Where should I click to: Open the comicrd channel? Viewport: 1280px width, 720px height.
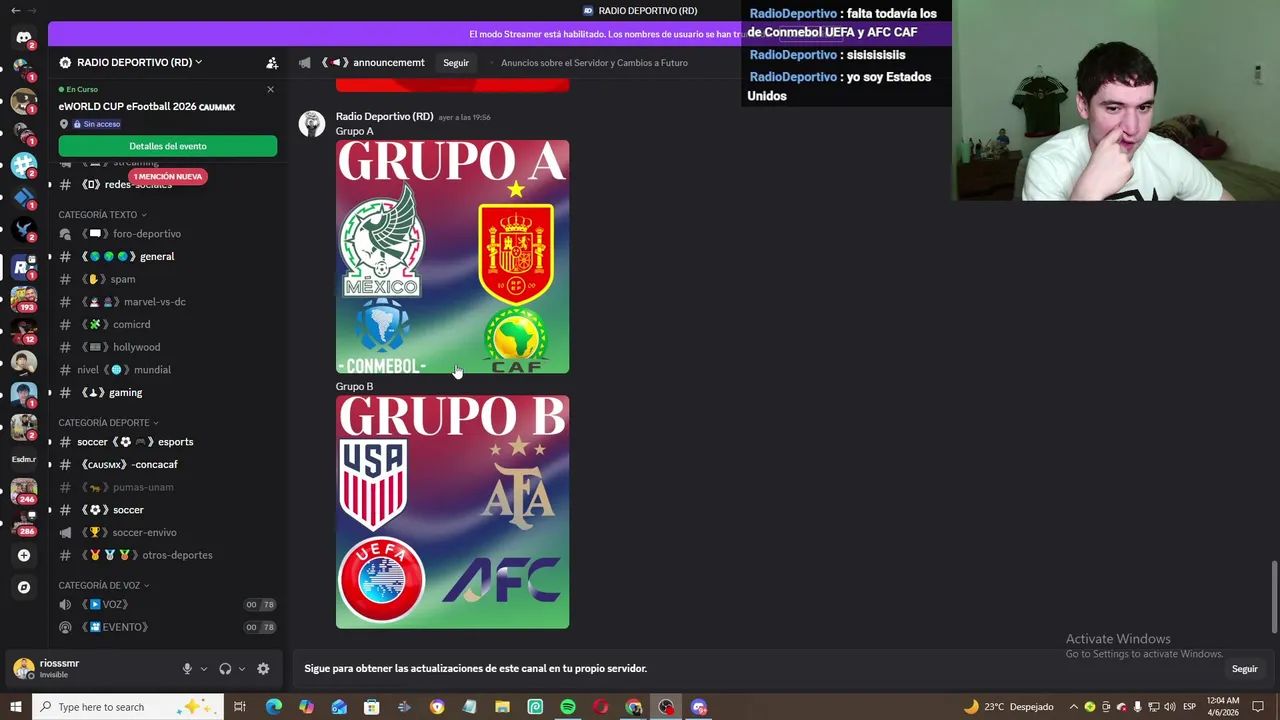pos(167,324)
